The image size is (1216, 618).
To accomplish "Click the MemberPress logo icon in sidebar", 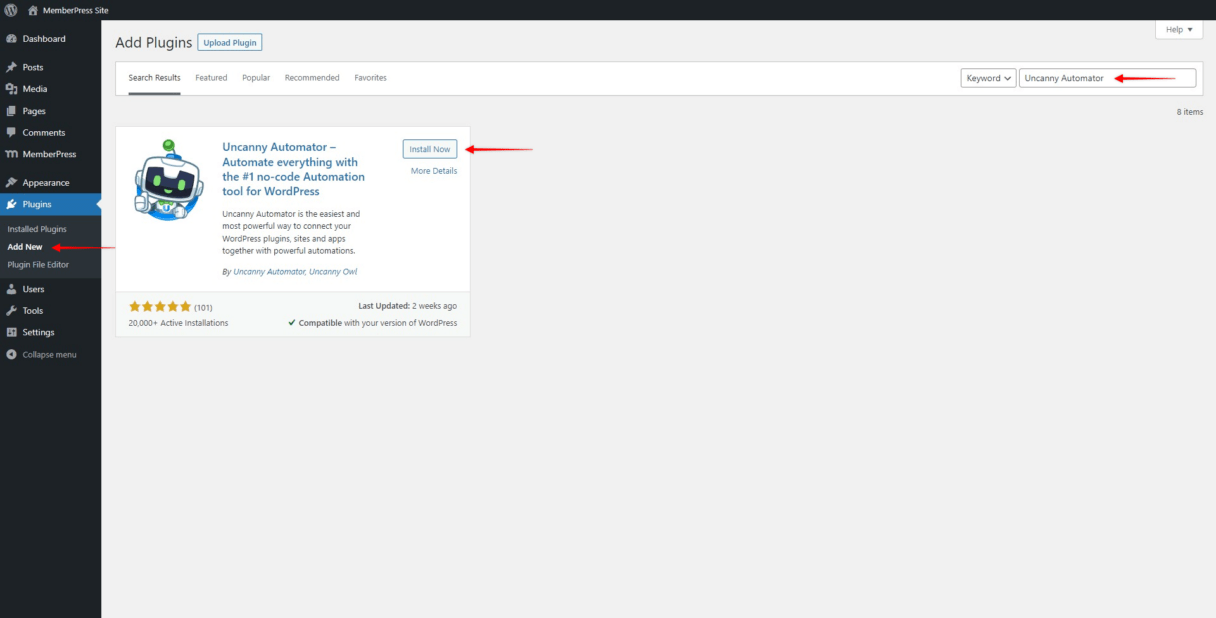I will click(11, 154).
